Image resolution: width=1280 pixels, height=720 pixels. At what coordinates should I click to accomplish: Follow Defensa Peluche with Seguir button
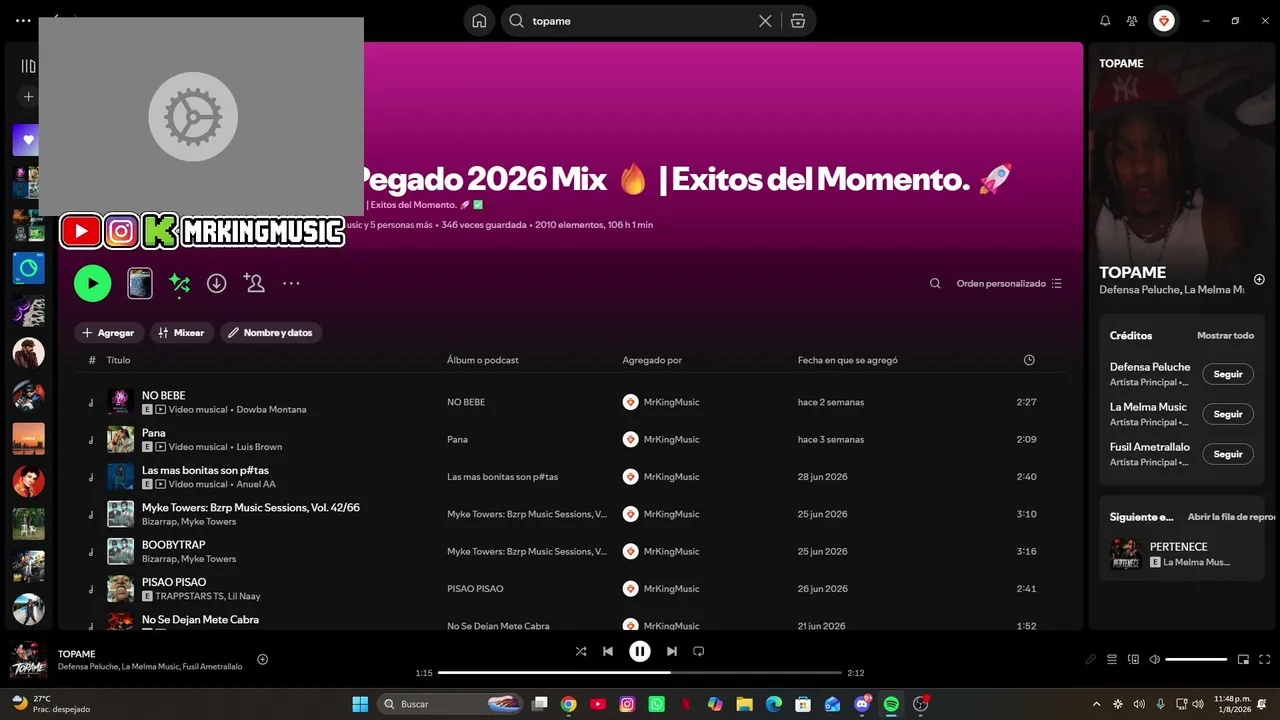(x=1228, y=374)
